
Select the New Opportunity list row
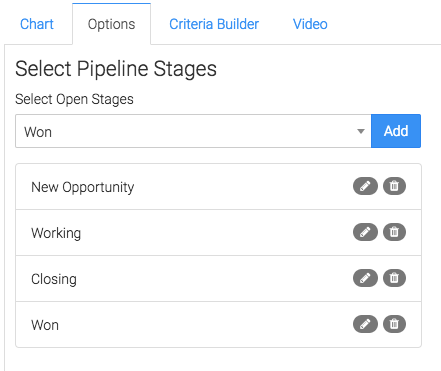(218, 187)
